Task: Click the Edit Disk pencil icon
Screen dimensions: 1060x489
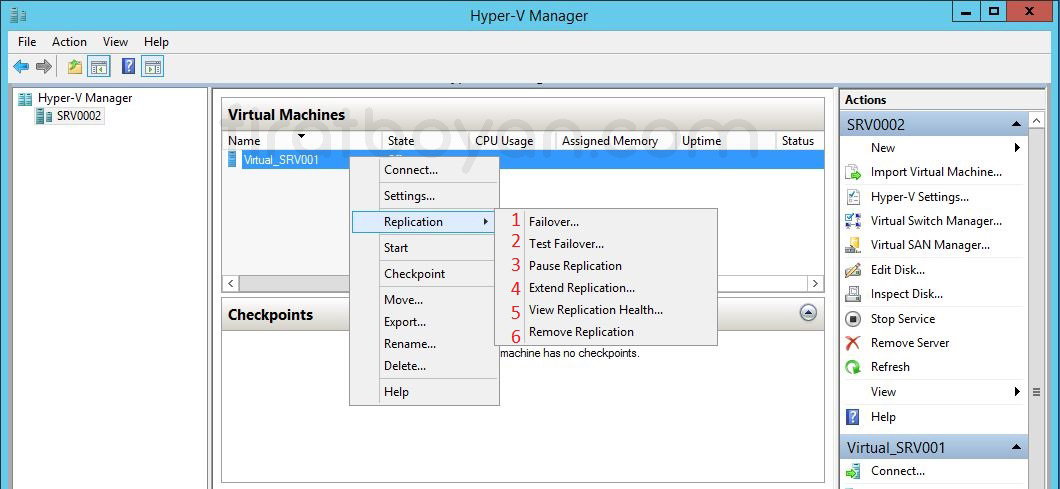Action: (x=853, y=270)
